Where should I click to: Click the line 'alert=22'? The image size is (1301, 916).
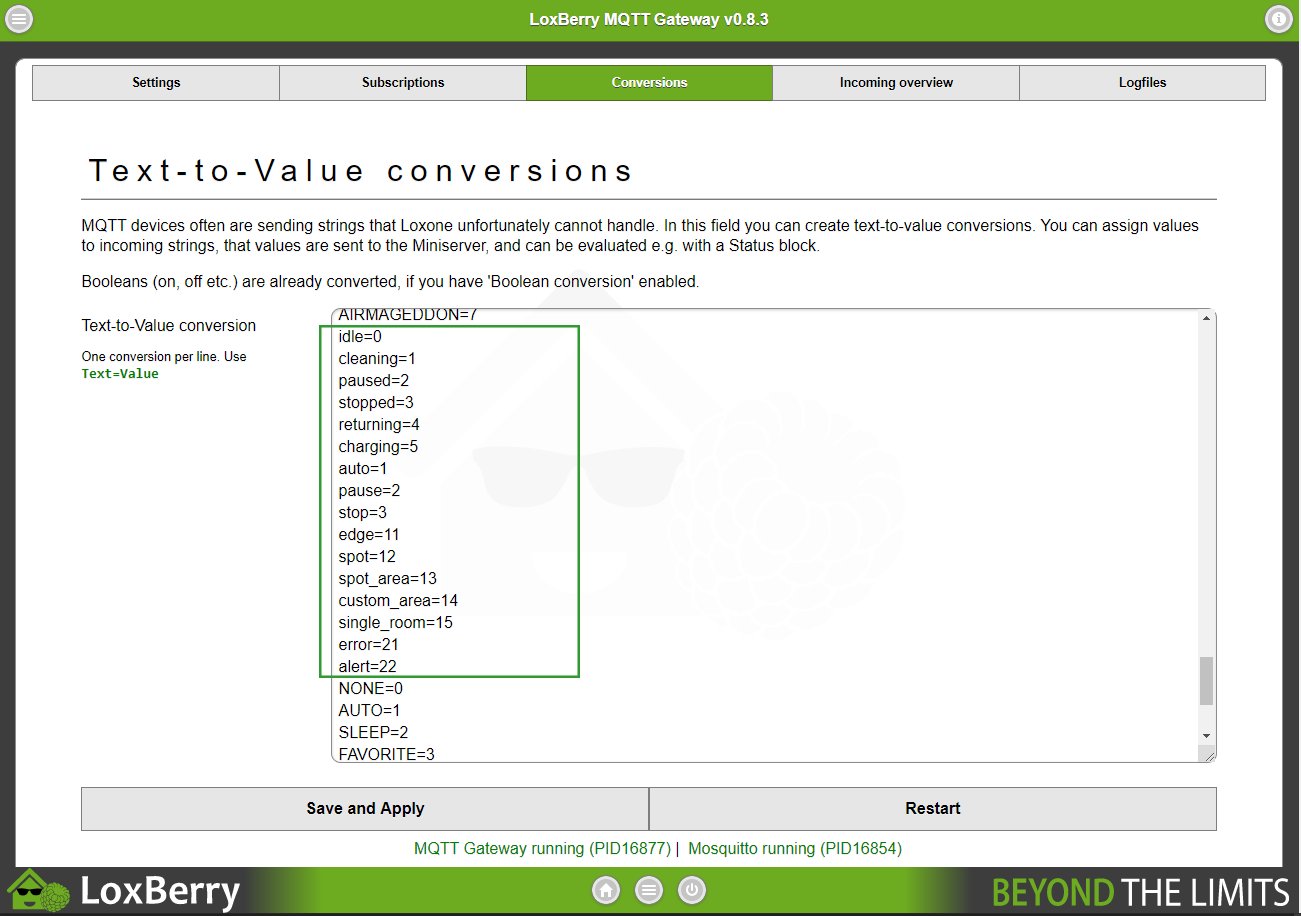point(367,667)
